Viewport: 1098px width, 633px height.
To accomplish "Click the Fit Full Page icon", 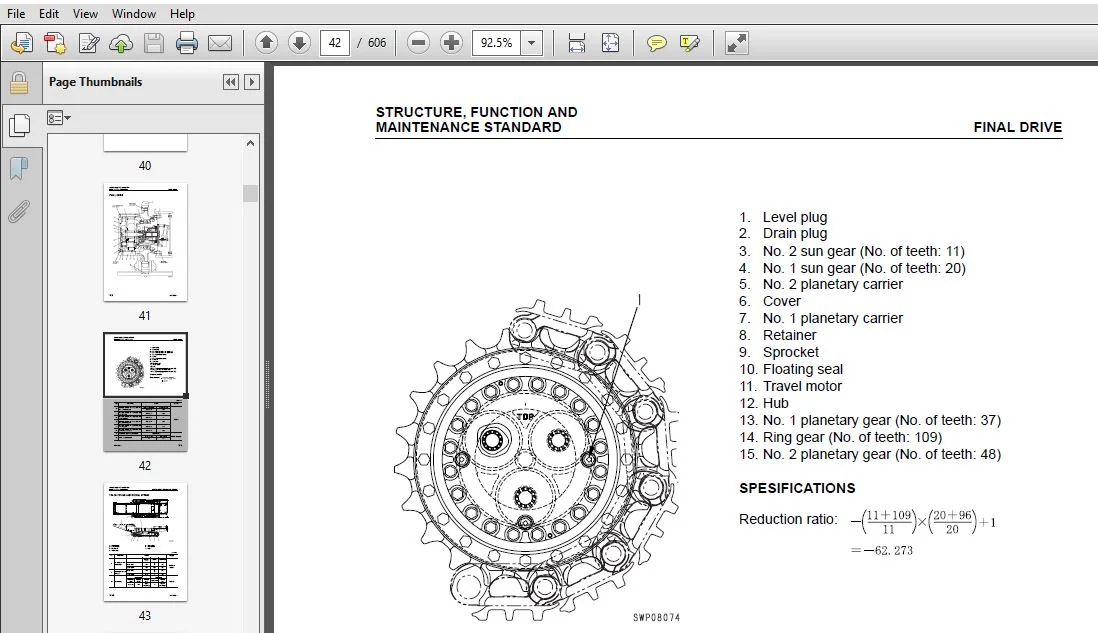I will [x=611, y=43].
